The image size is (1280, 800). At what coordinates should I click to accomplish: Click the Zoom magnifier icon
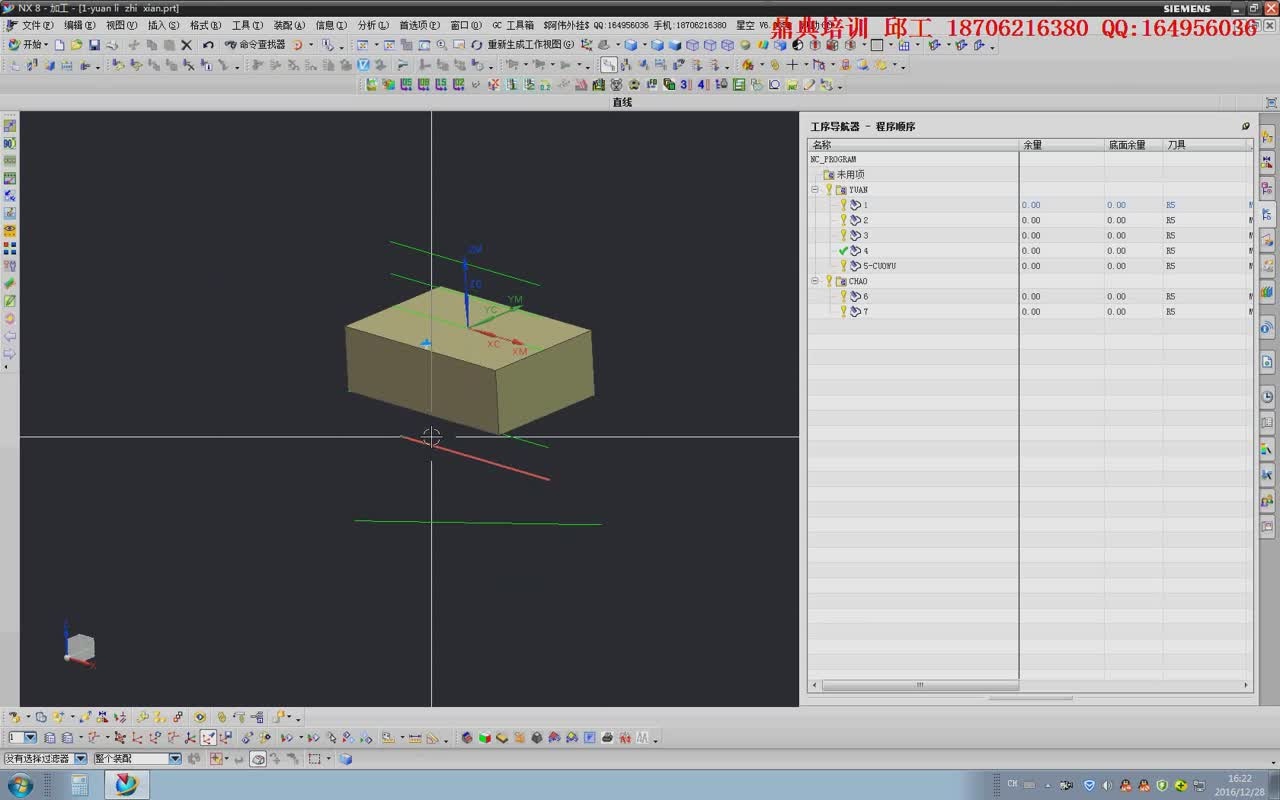pyautogui.click(x=441, y=45)
